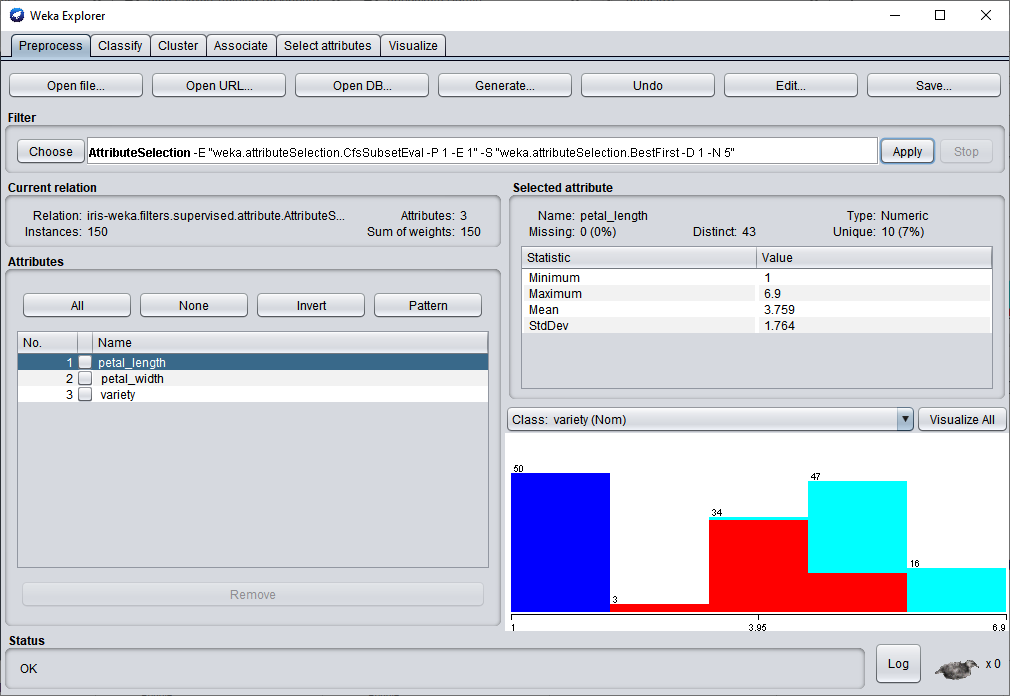Tick the petal_length attribute checkbox
This screenshot has height=696, width=1010.
86,363
